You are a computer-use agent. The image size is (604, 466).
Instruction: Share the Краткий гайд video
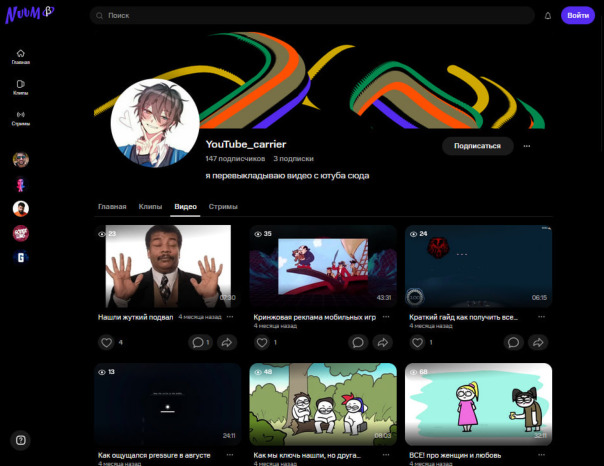(538, 342)
